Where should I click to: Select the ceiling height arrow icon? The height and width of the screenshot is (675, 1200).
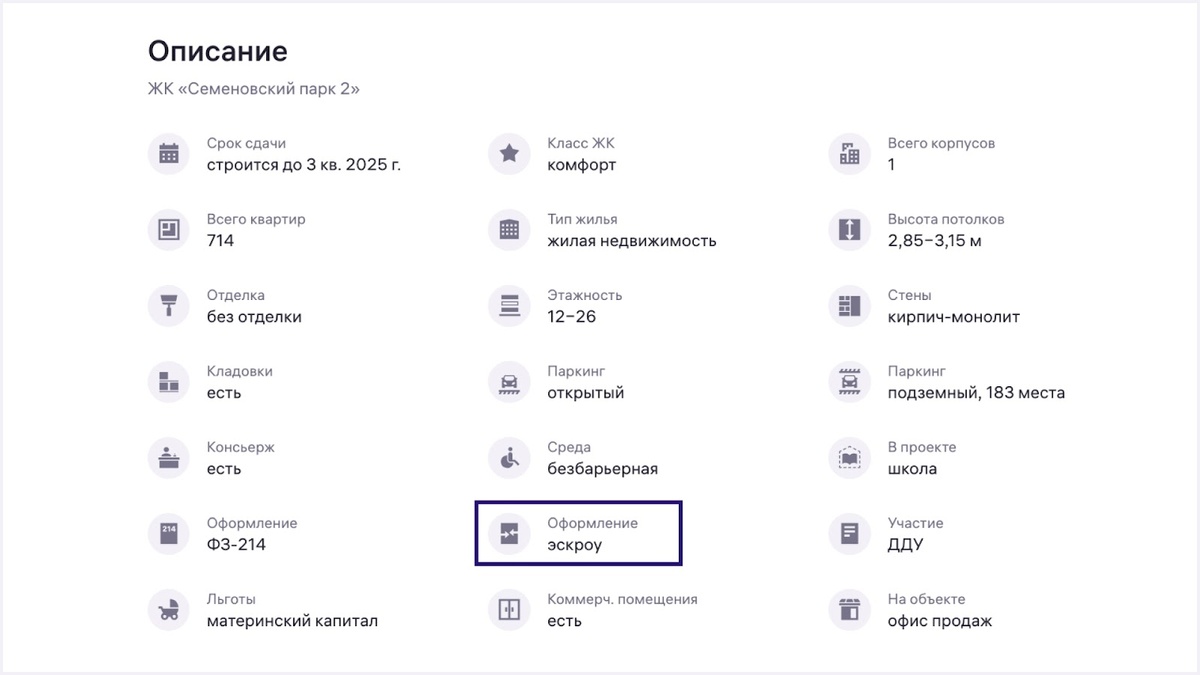[848, 230]
